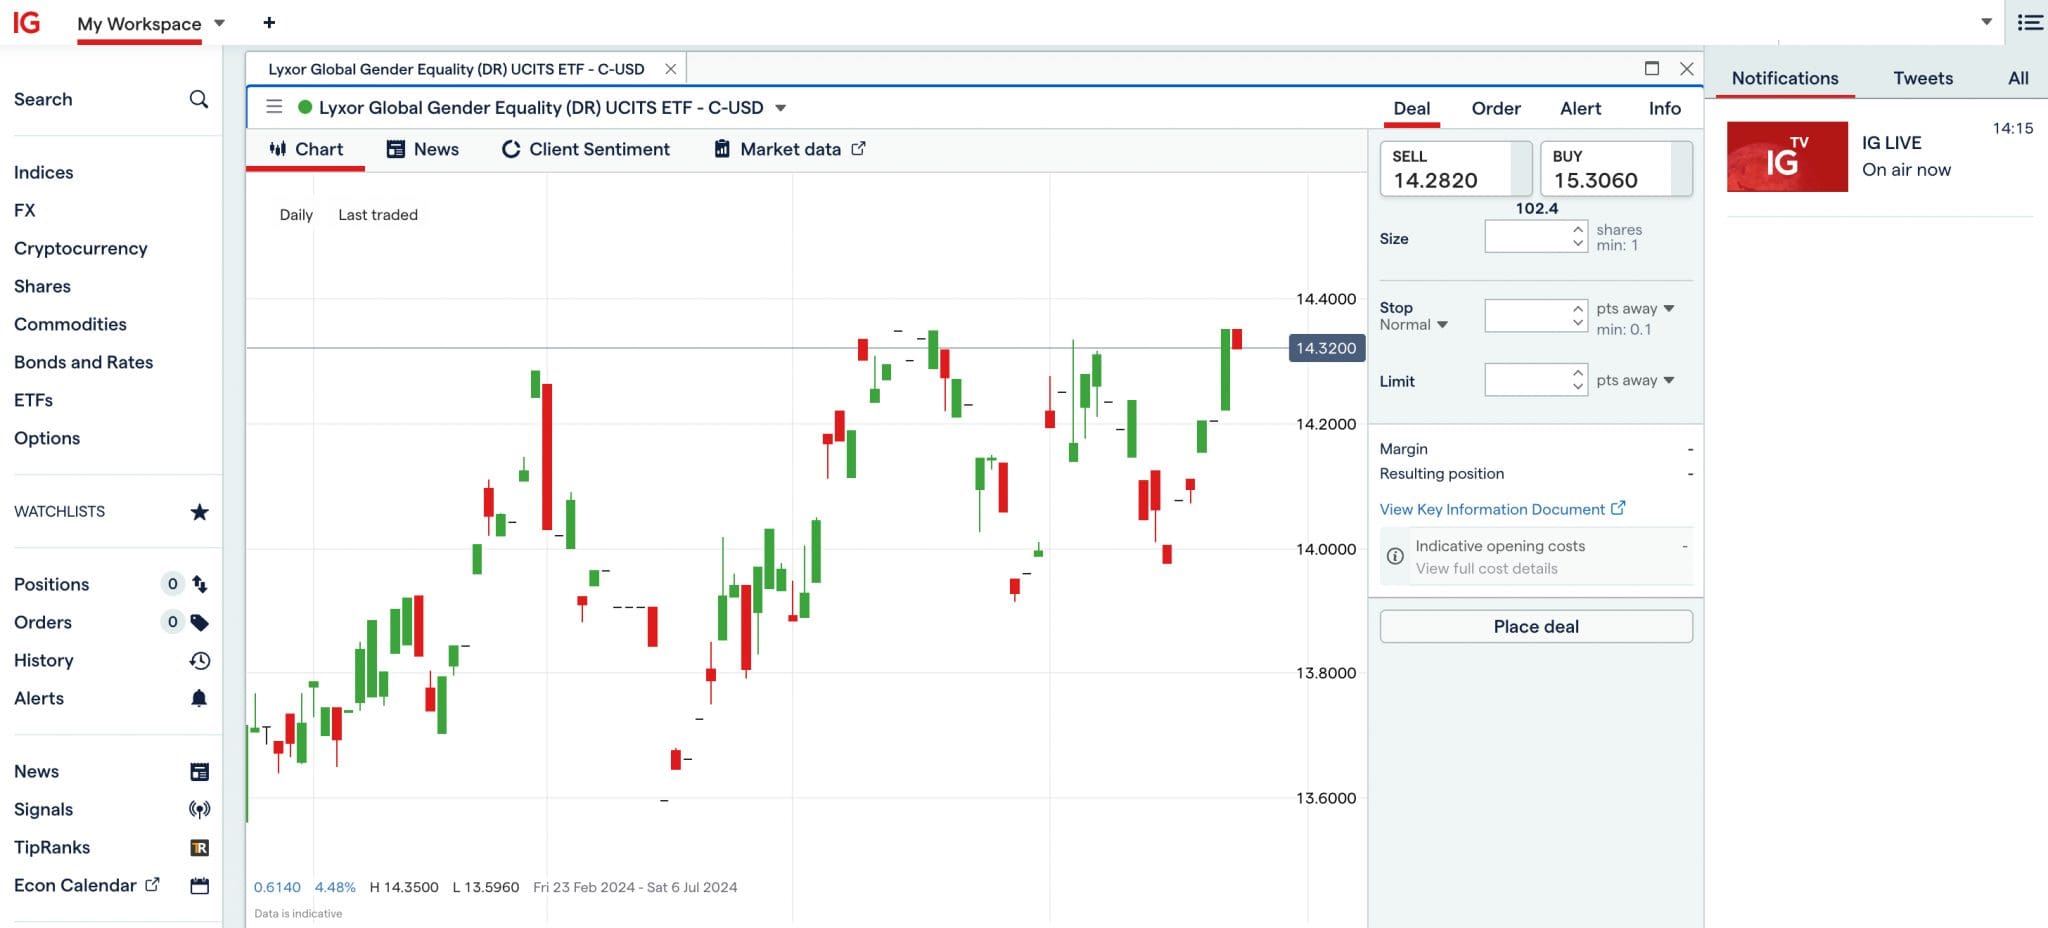
Task: Switch to the Tweets tab
Action: tap(1923, 78)
